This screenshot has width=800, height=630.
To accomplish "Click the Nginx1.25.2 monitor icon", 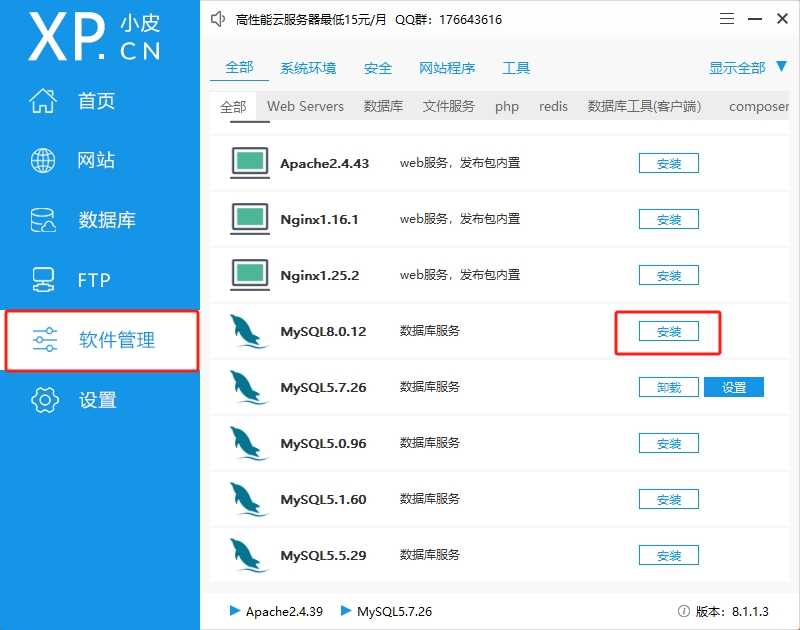I will coord(249,275).
